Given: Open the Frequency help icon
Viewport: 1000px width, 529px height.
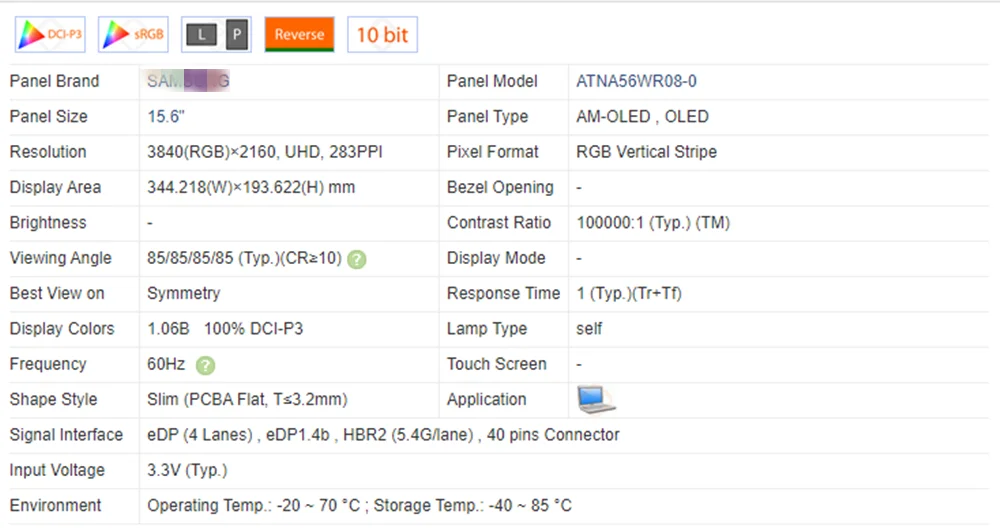Looking at the screenshot, I should pyautogui.click(x=205, y=365).
